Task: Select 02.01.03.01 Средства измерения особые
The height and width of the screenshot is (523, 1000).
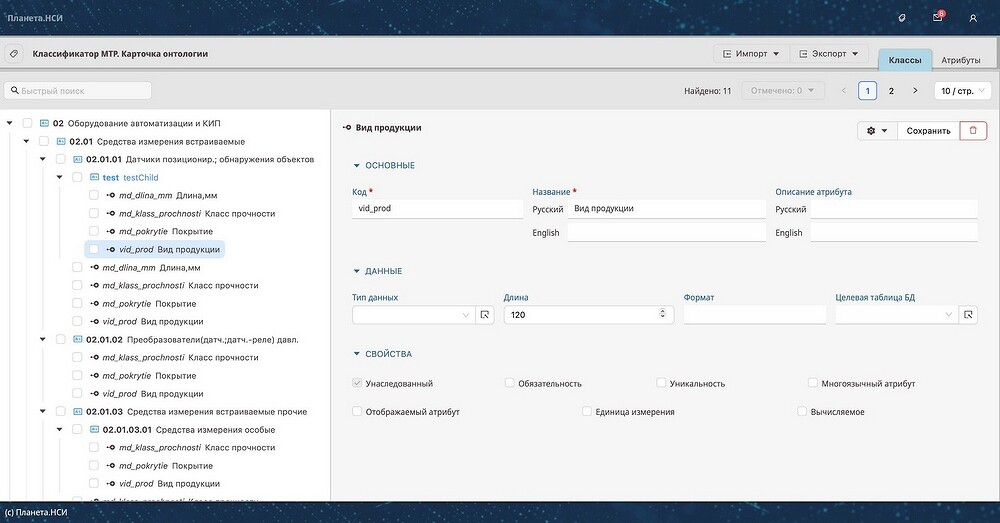Action: click(x=189, y=429)
